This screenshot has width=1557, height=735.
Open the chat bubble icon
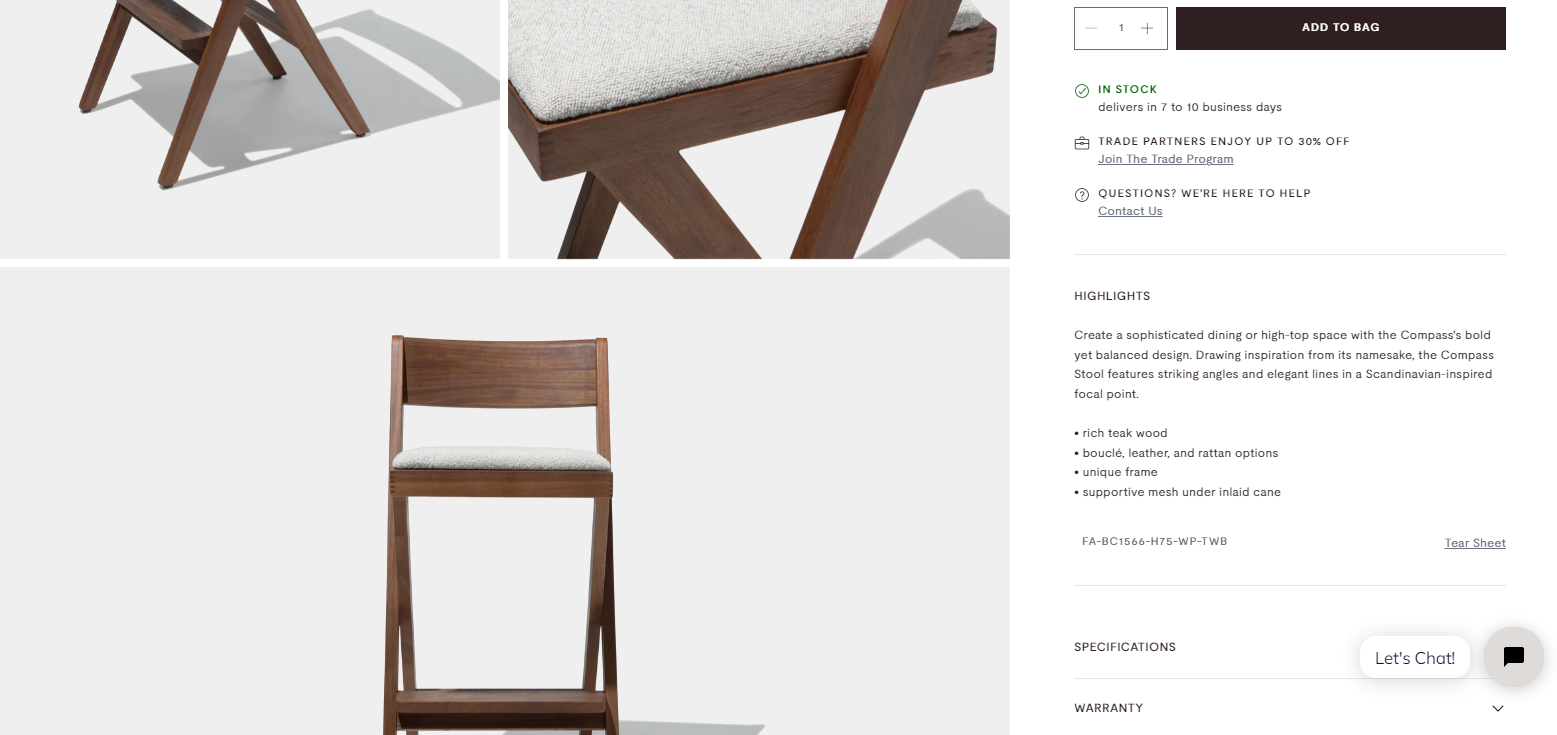1514,657
